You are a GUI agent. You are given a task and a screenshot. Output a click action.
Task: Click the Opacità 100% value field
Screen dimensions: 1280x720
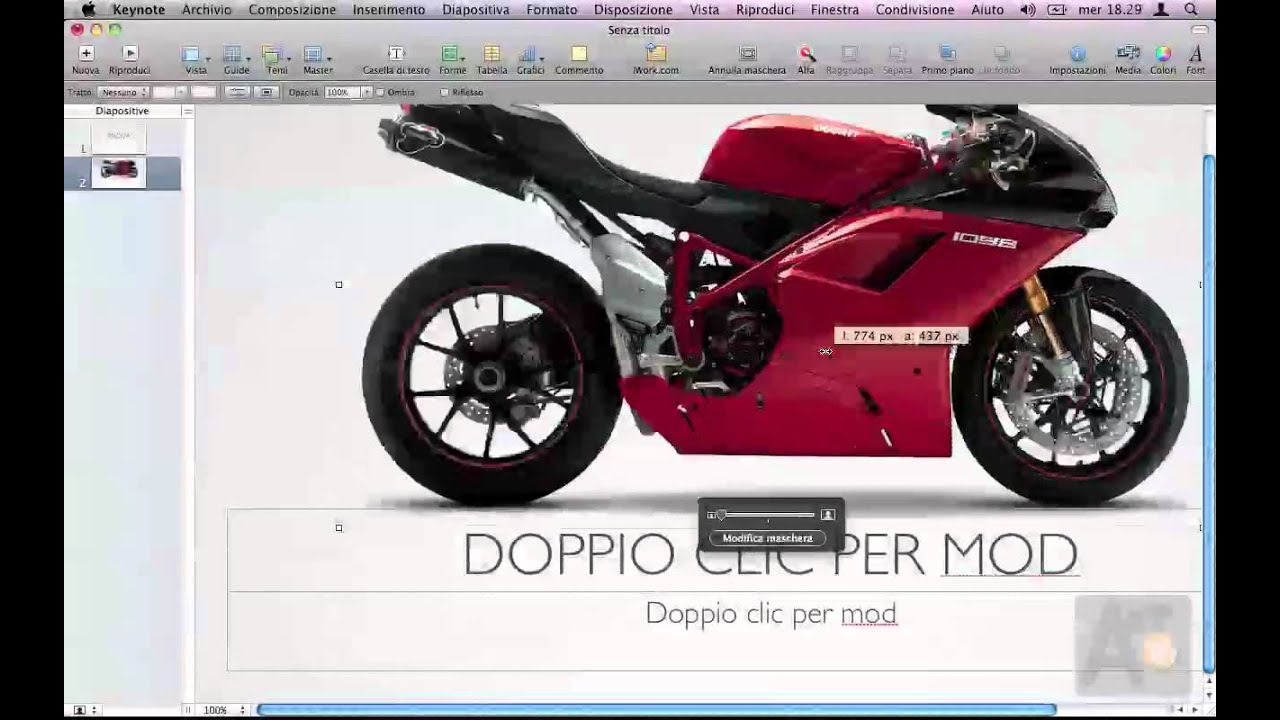(340, 92)
